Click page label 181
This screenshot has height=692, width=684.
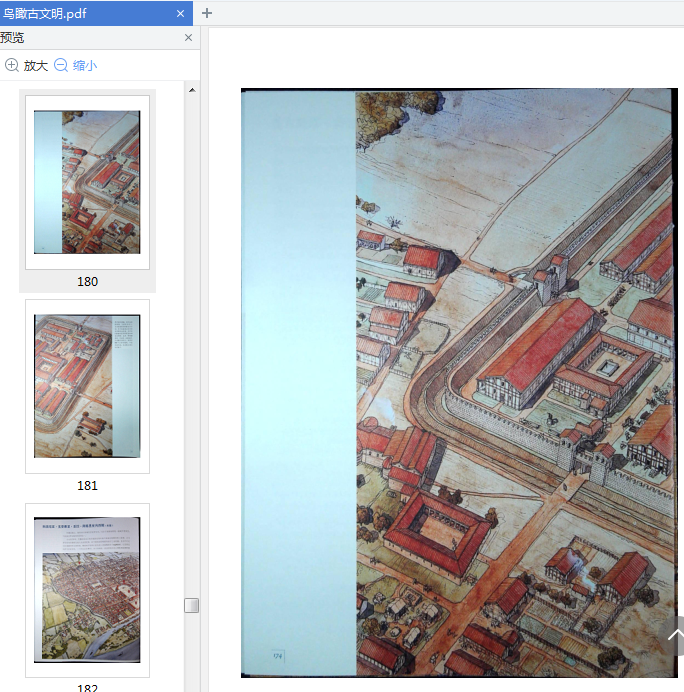87,485
